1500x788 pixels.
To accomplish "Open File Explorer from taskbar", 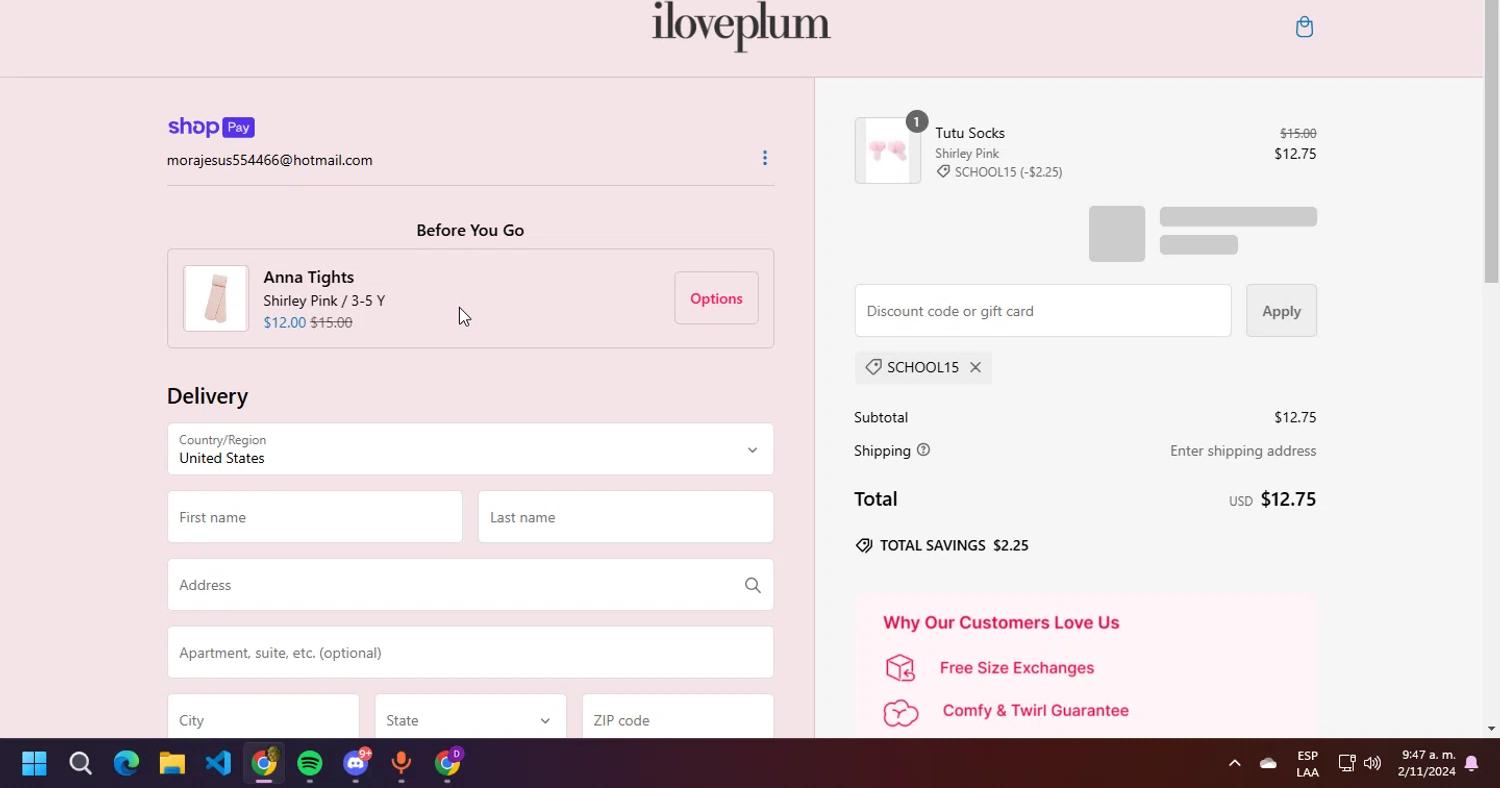I will (172, 764).
